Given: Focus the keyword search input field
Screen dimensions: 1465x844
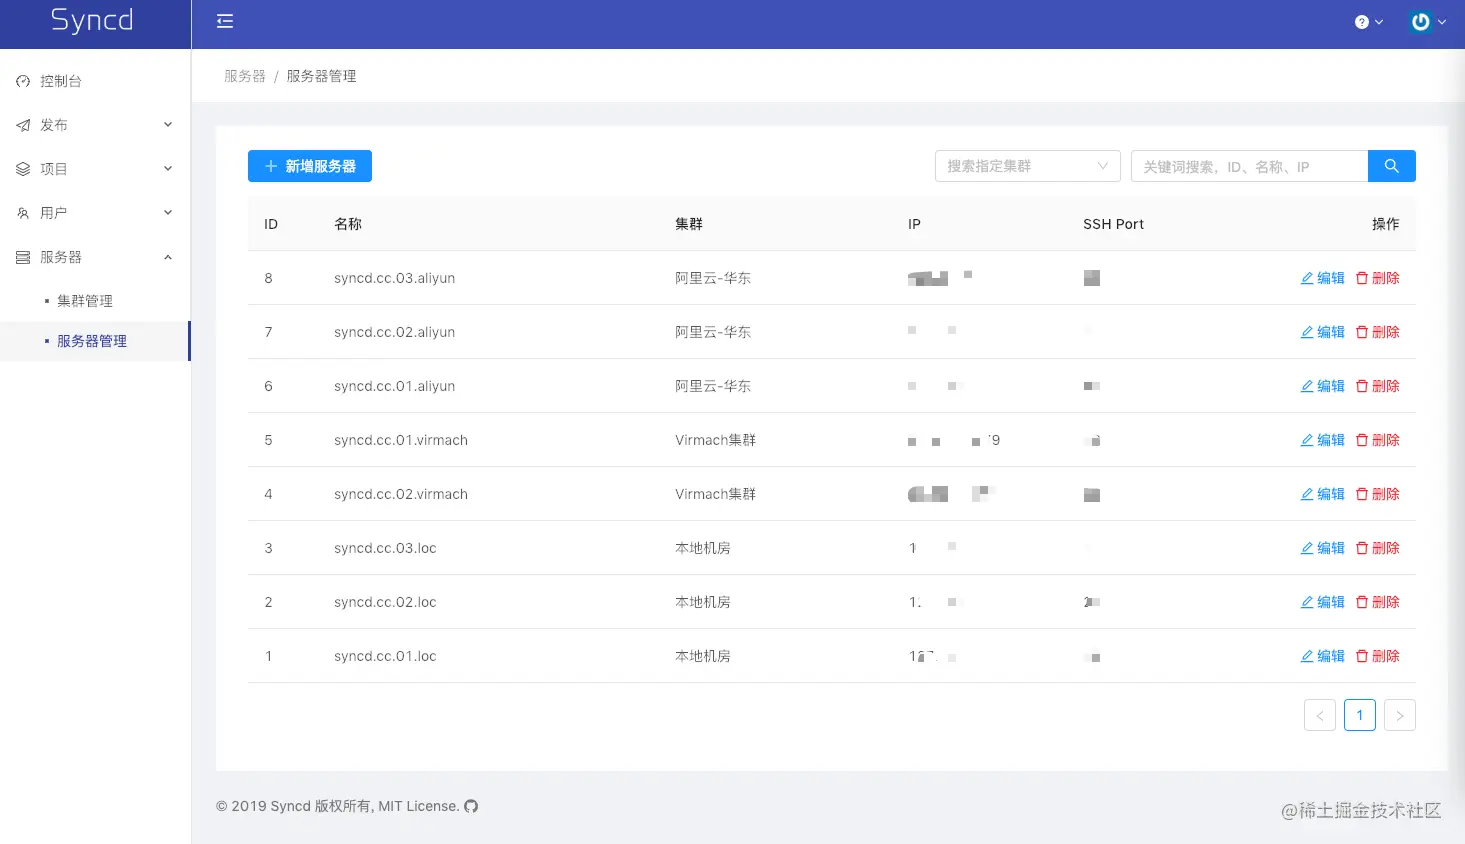Looking at the screenshot, I should click(x=1249, y=166).
